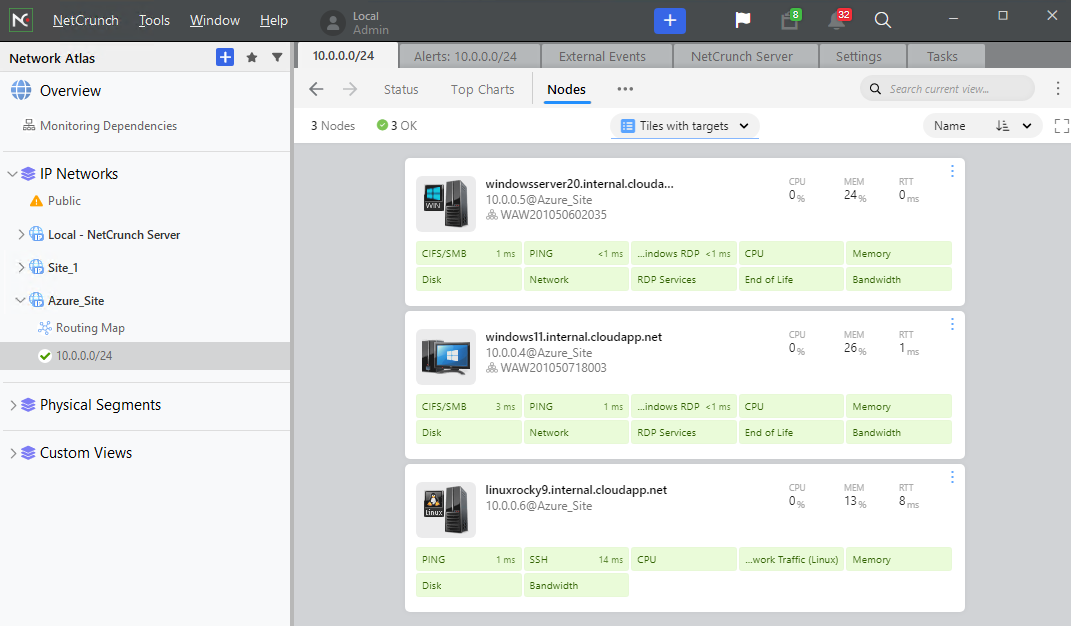Click the windowsserver20 server icon
Image resolution: width=1071 pixels, height=626 pixels.
(446, 203)
